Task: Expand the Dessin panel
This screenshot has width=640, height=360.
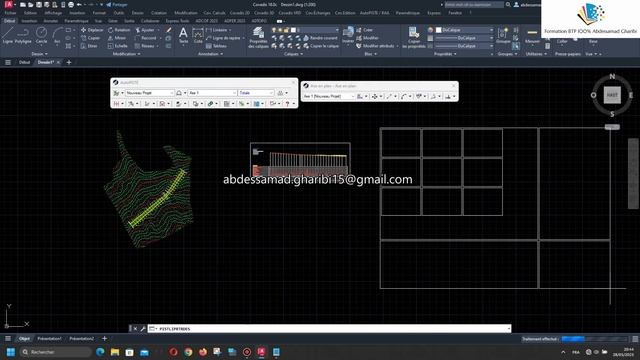Action: click(x=40, y=54)
